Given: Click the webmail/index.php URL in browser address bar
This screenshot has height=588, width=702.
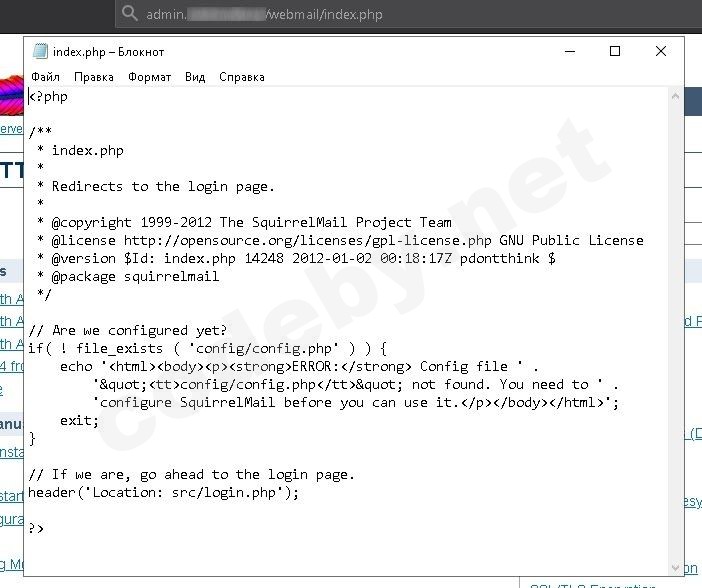Looking at the screenshot, I should (x=264, y=14).
